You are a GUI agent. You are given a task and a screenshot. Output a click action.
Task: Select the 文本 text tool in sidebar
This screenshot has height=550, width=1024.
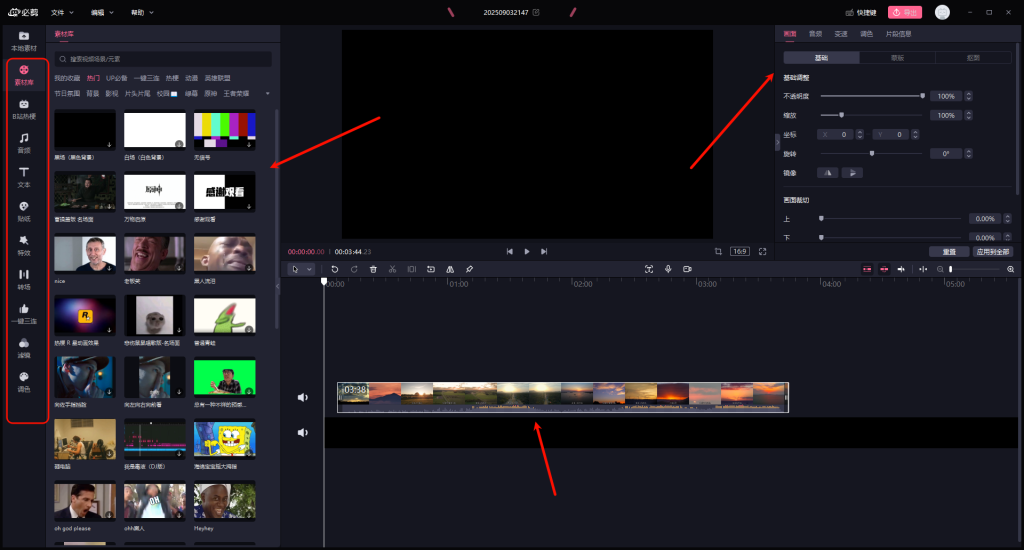click(x=24, y=177)
